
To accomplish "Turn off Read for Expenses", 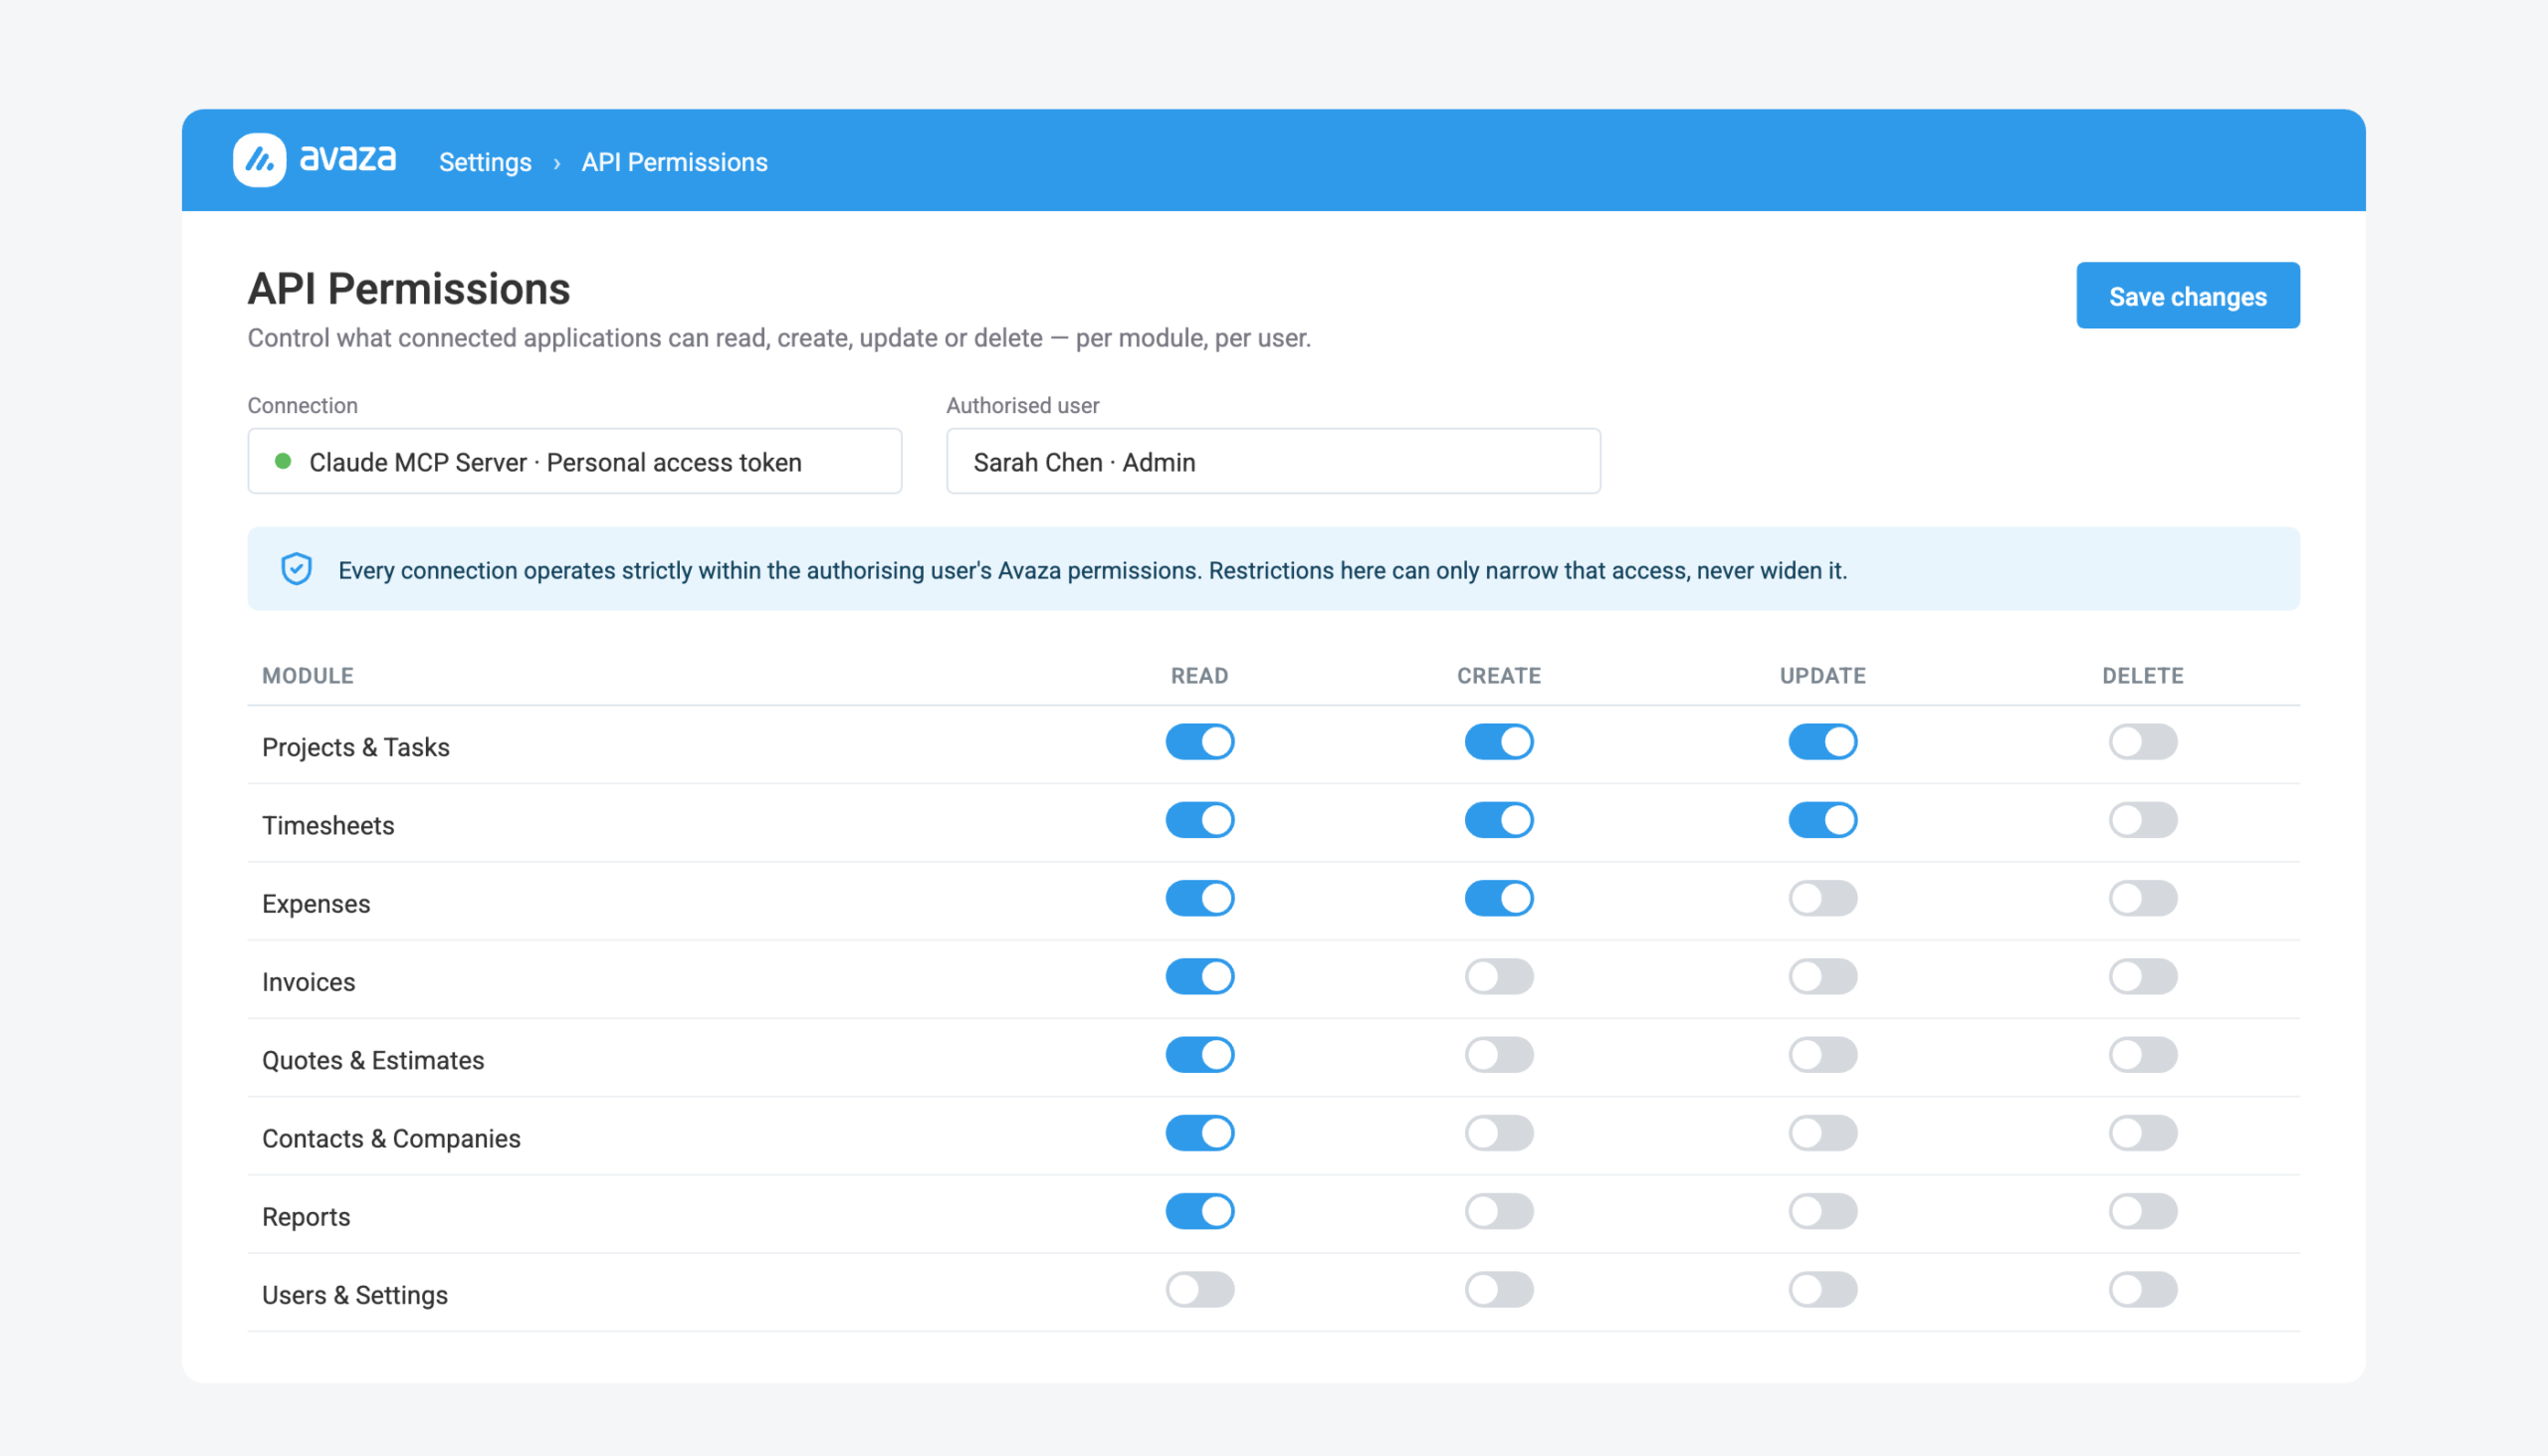I will [x=1199, y=898].
